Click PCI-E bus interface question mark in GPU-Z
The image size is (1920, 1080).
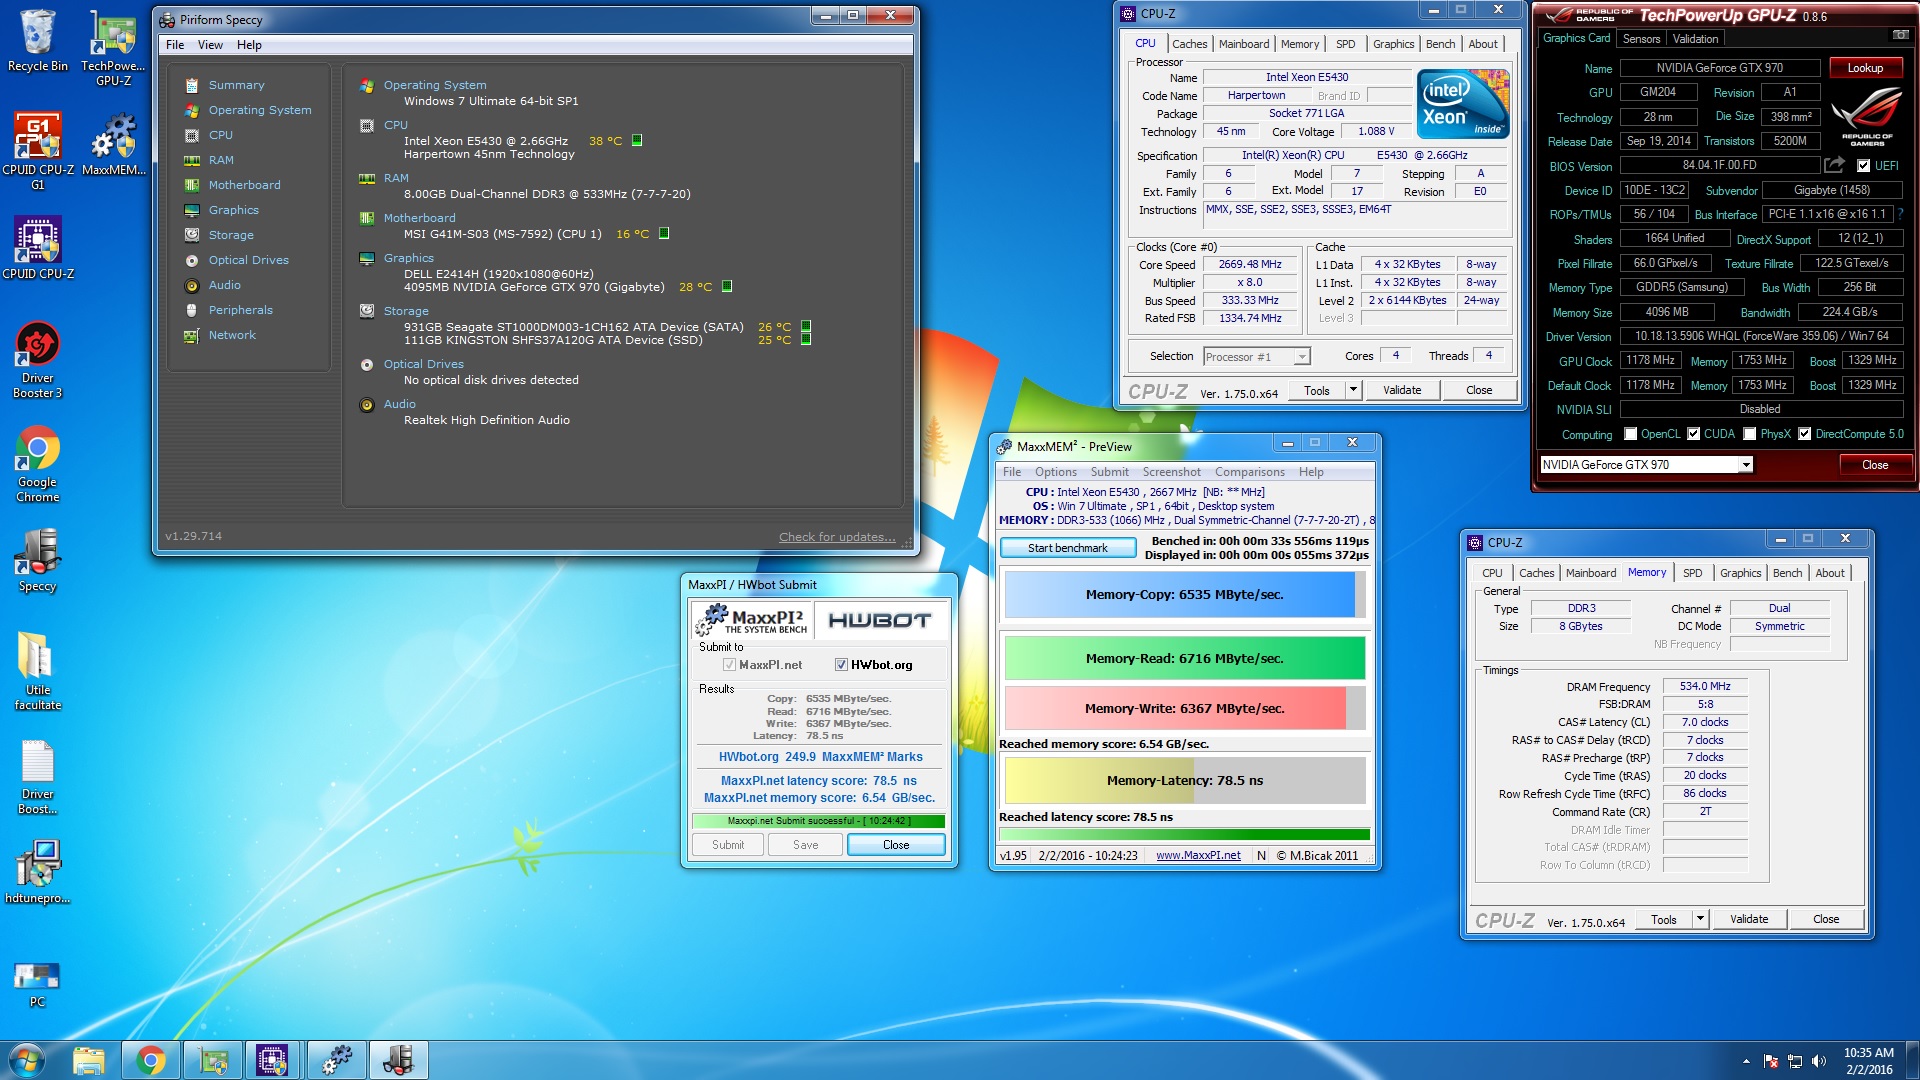tap(1900, 214)
